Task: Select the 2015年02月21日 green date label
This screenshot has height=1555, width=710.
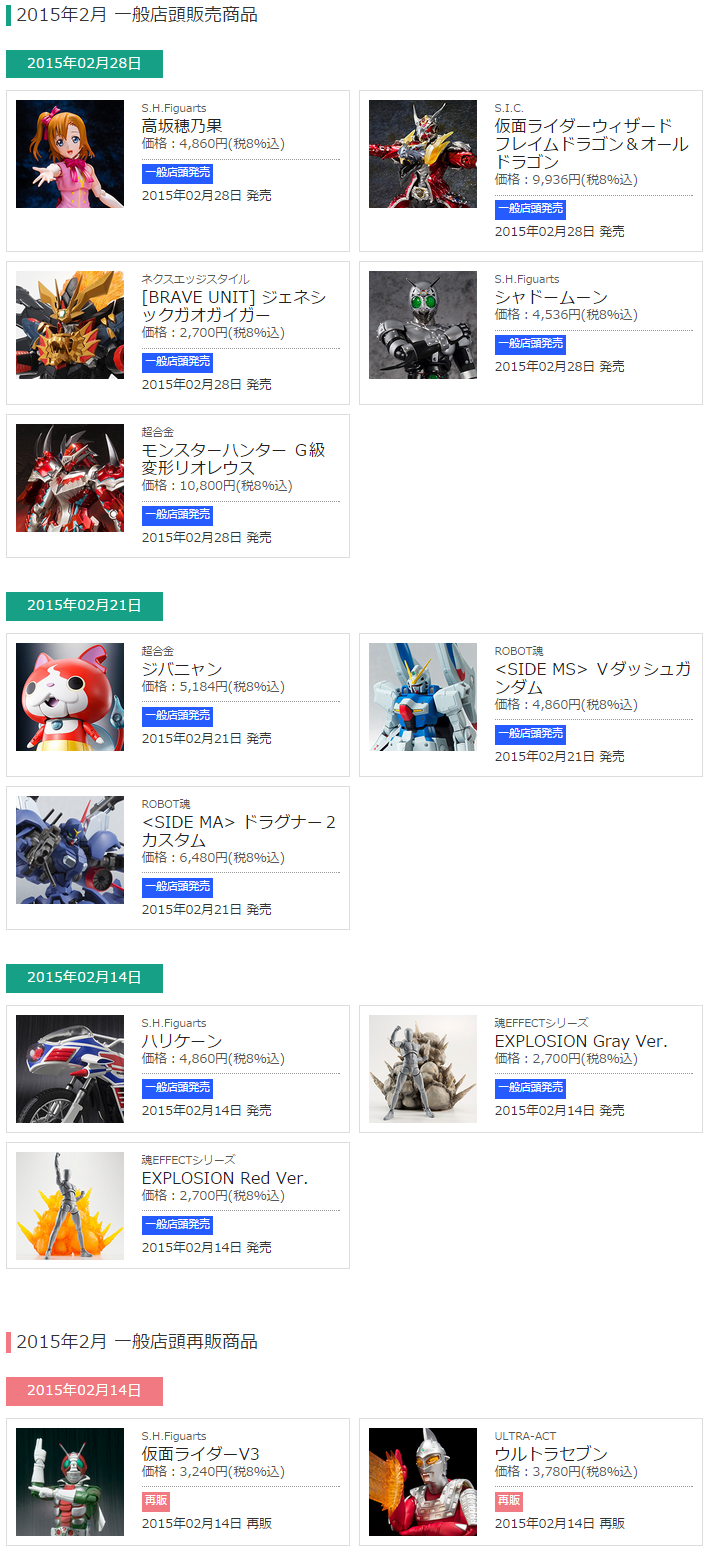Action: [84, 606]
